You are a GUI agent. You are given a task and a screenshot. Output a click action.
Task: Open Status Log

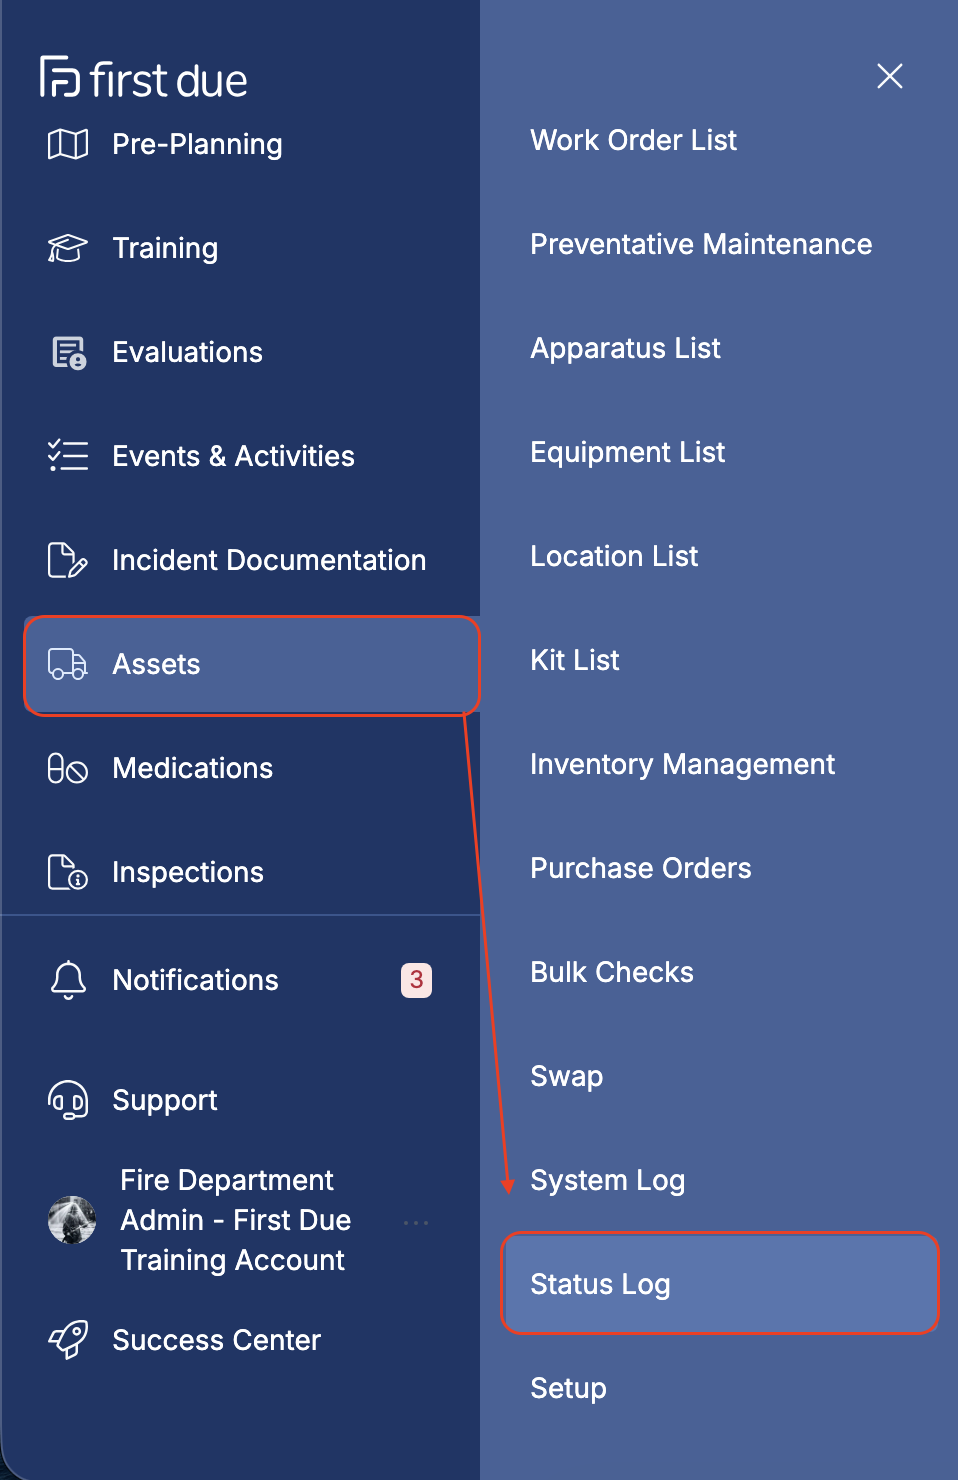click(720, 1284)
